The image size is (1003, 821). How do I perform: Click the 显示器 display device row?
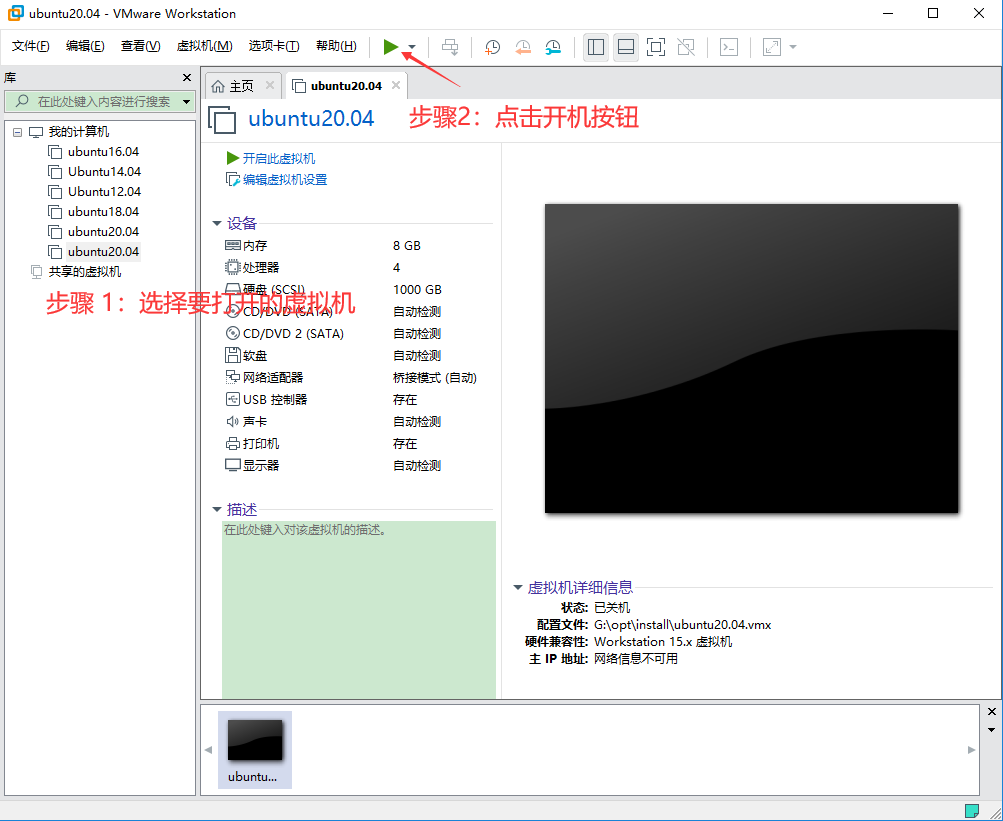click(x=358, y=465)
